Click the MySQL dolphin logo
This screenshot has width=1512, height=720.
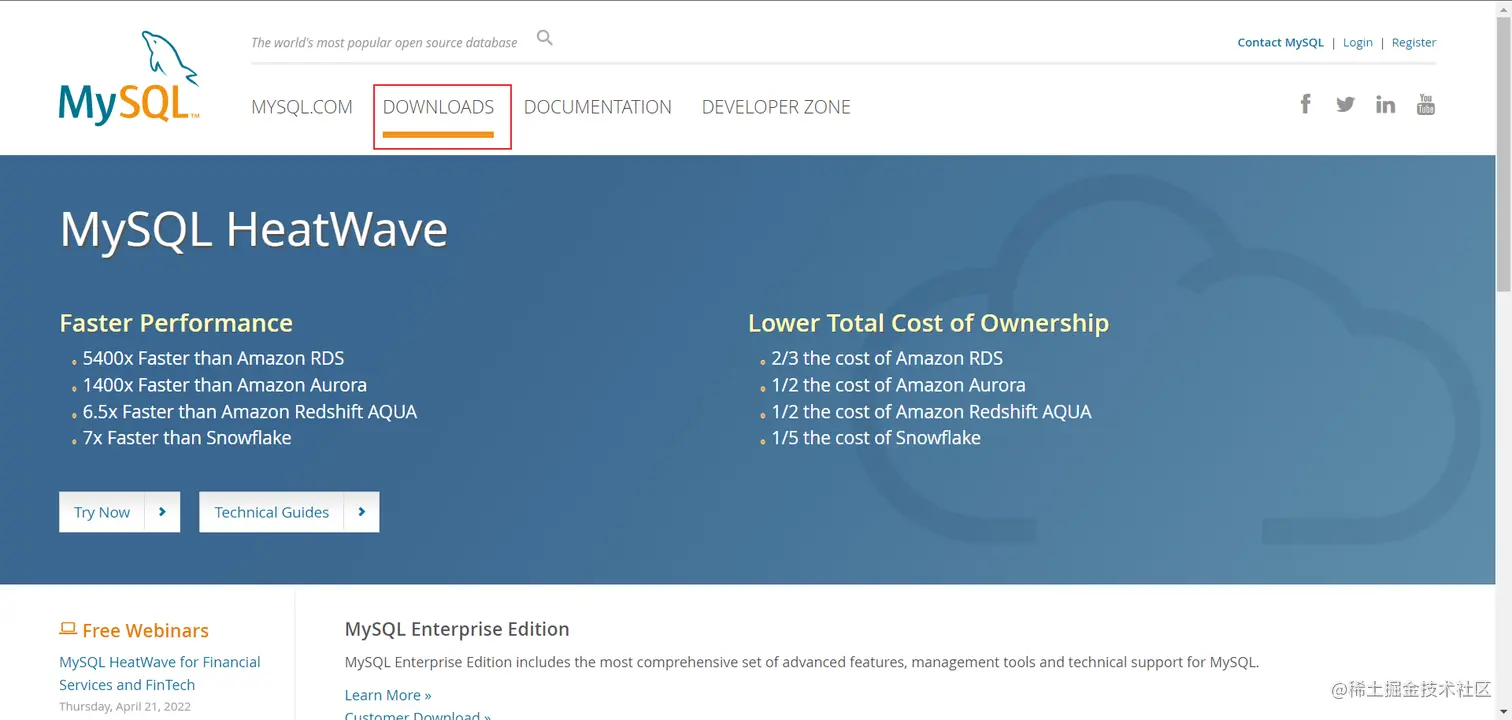[129, 78]
